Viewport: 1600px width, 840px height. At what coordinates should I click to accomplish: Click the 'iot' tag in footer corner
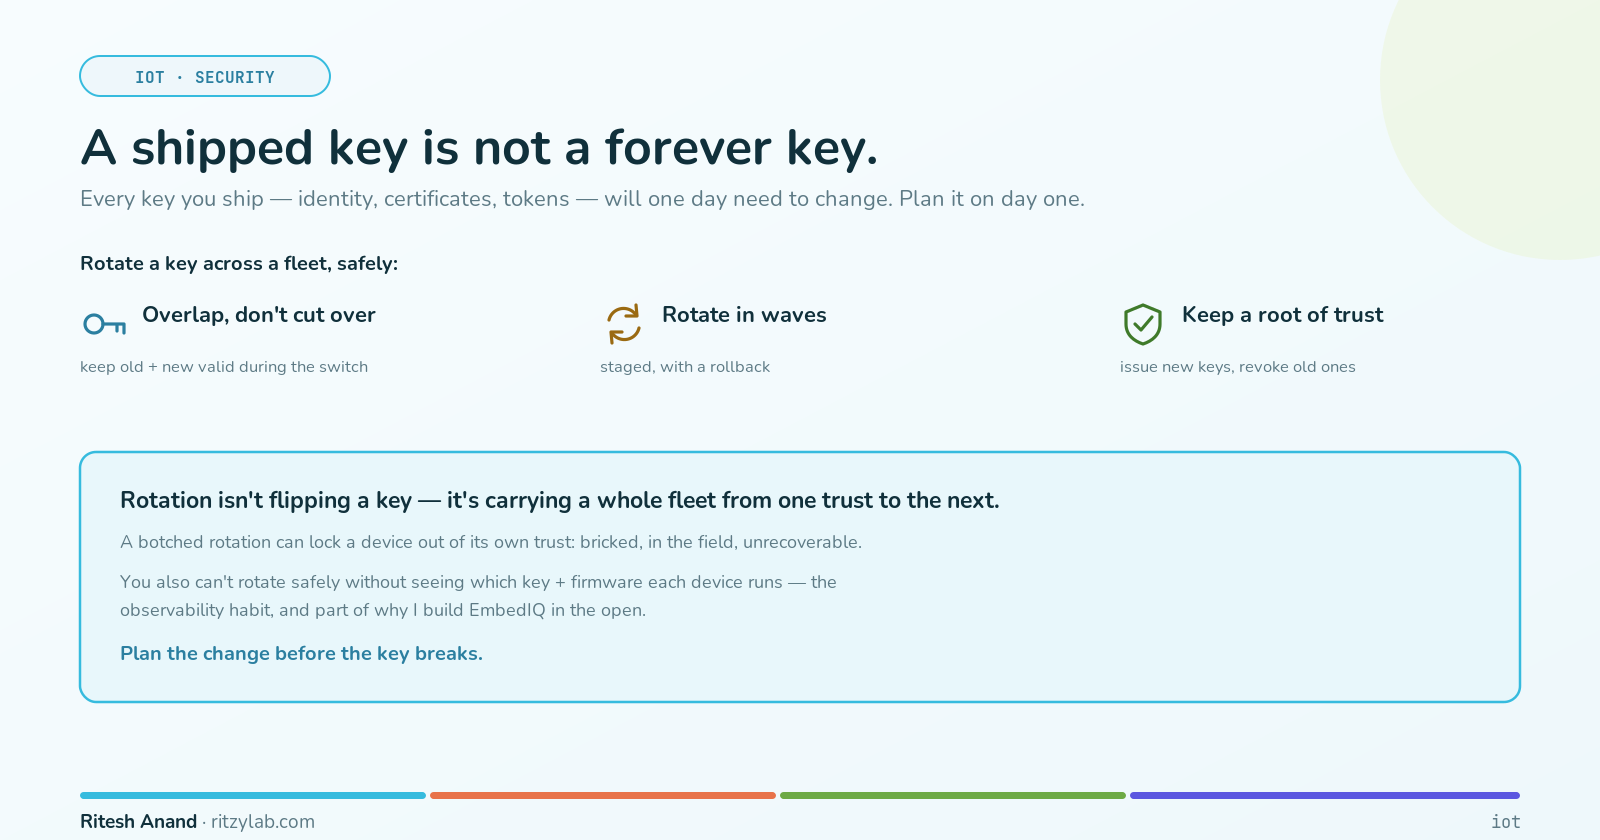point(1505,821)
